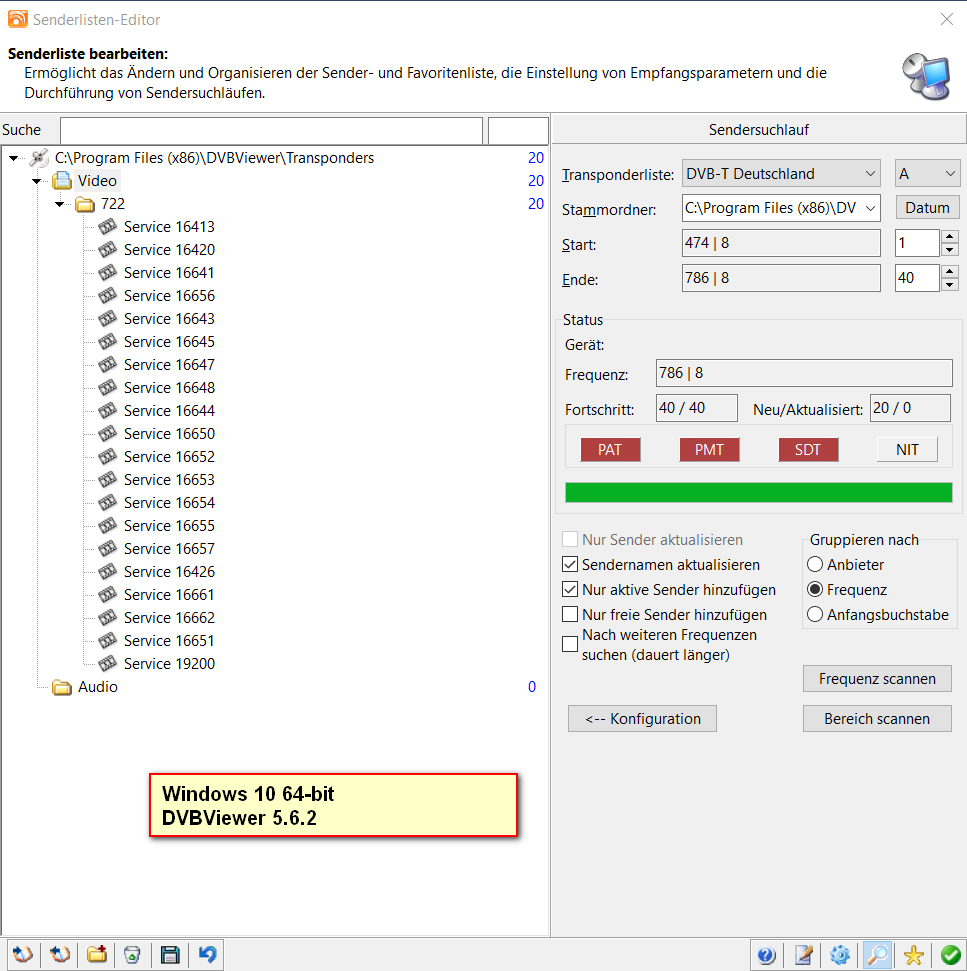Image resolution: width=967 pixels, height=971 pixels.
Task: Click the recycle bin delete icon
Action: tap(132, 954)
